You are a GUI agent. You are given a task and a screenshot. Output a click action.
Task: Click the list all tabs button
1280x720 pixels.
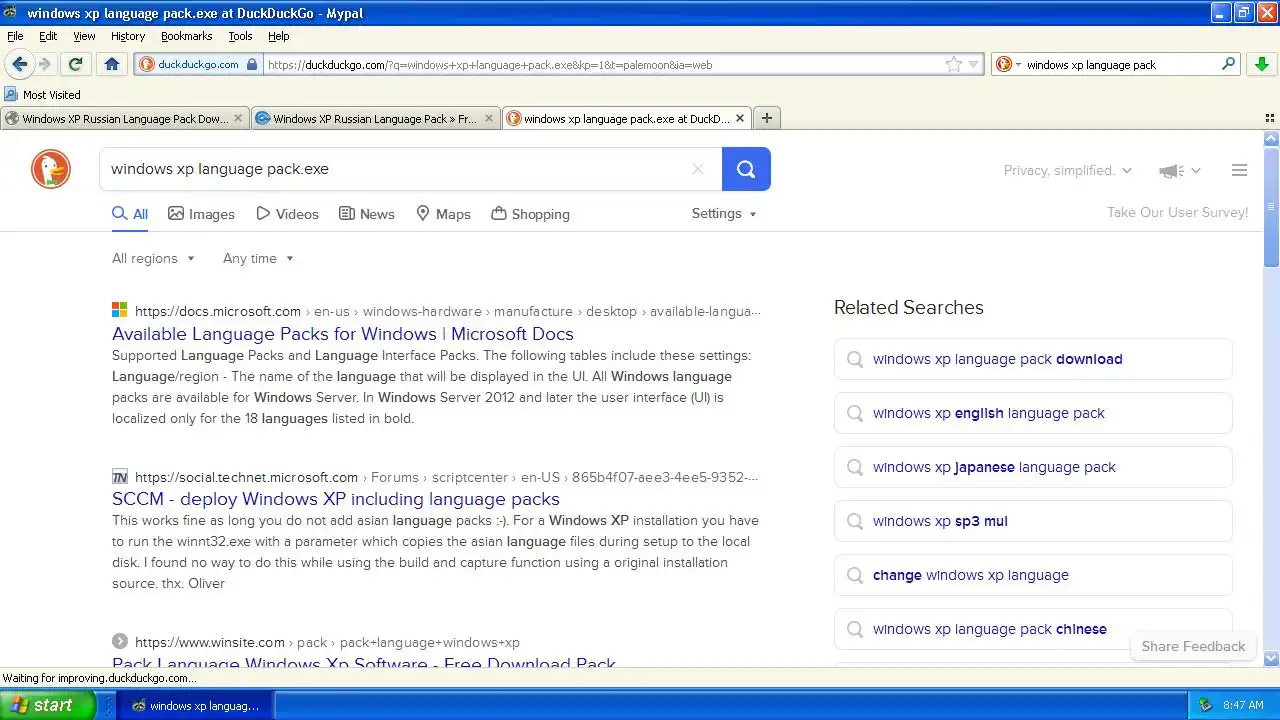(x=1270, y=118)
